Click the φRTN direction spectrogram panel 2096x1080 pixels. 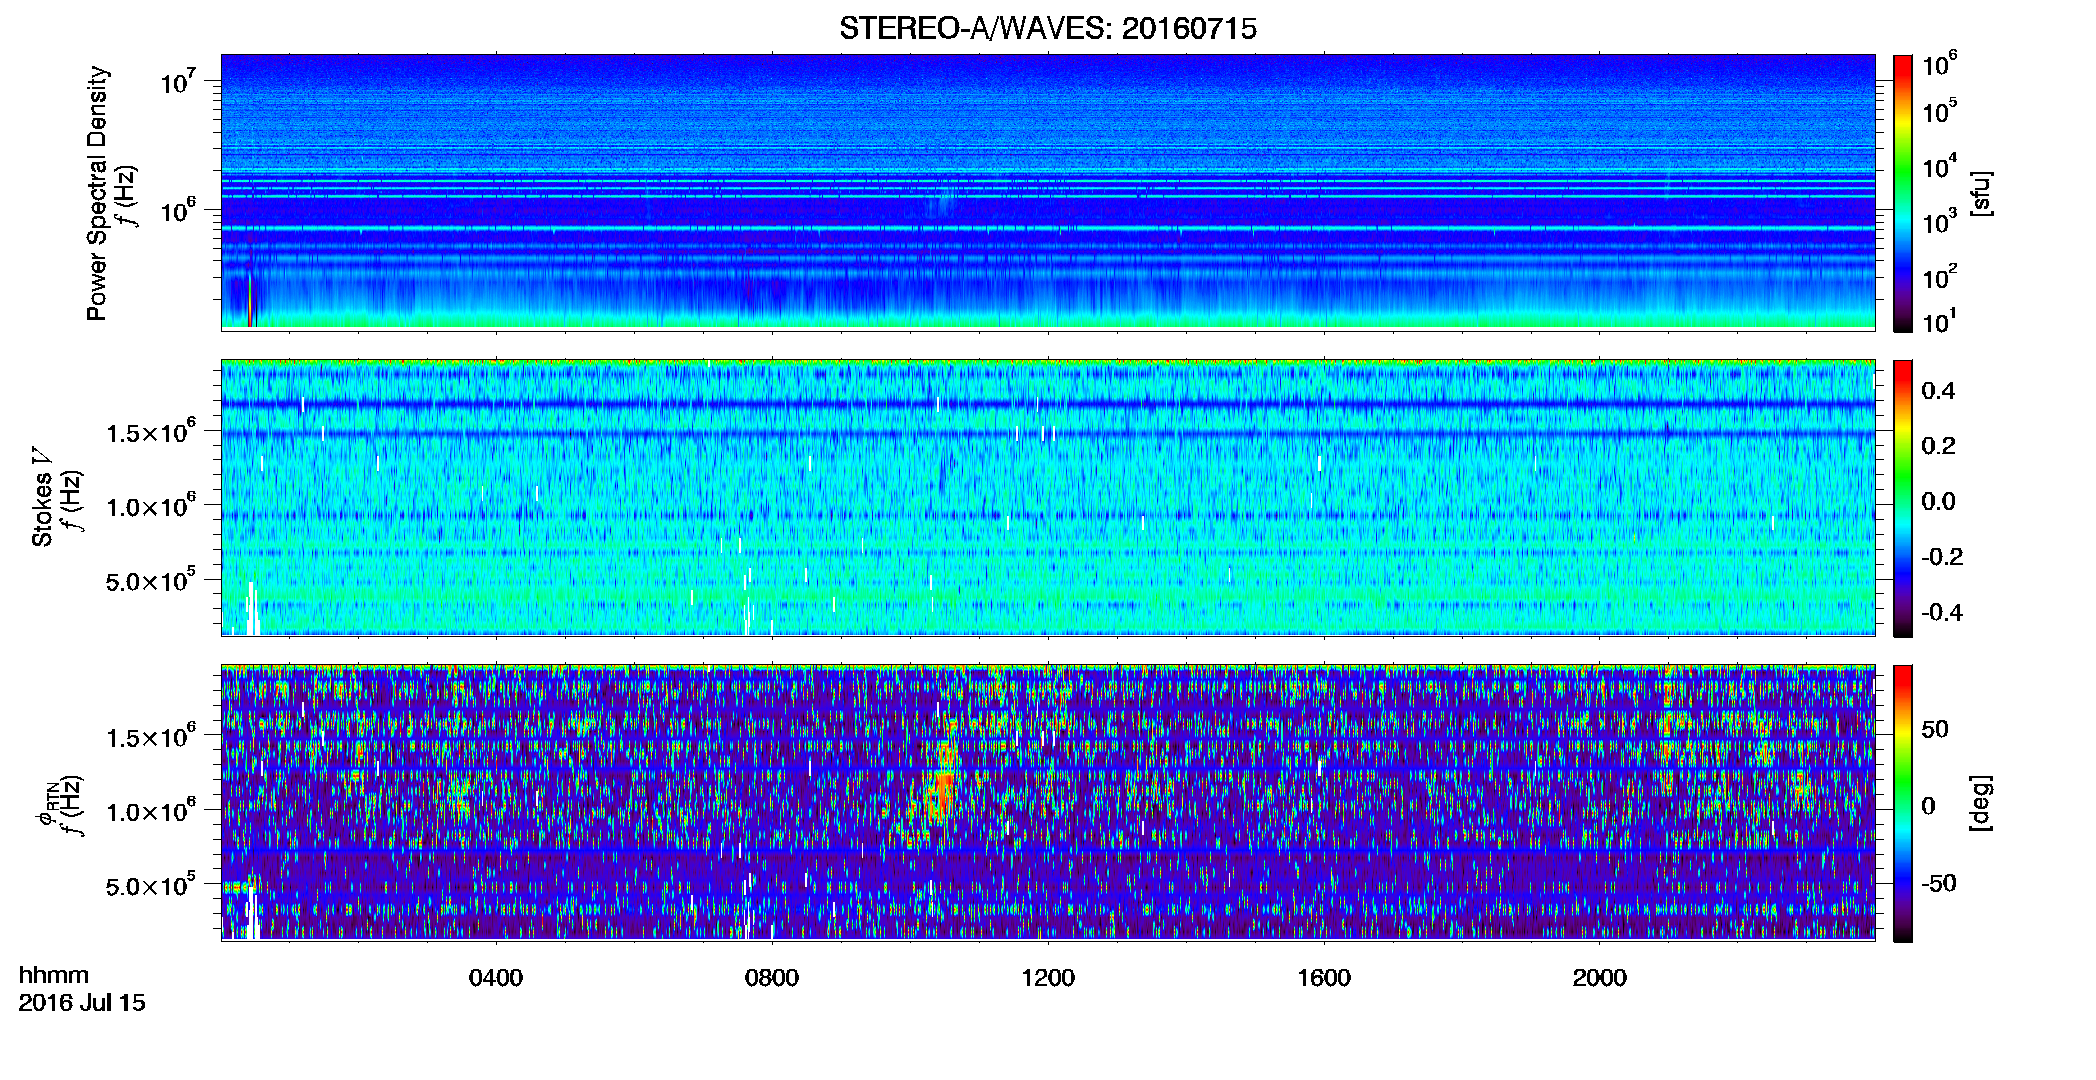[x=1048, y=802]
